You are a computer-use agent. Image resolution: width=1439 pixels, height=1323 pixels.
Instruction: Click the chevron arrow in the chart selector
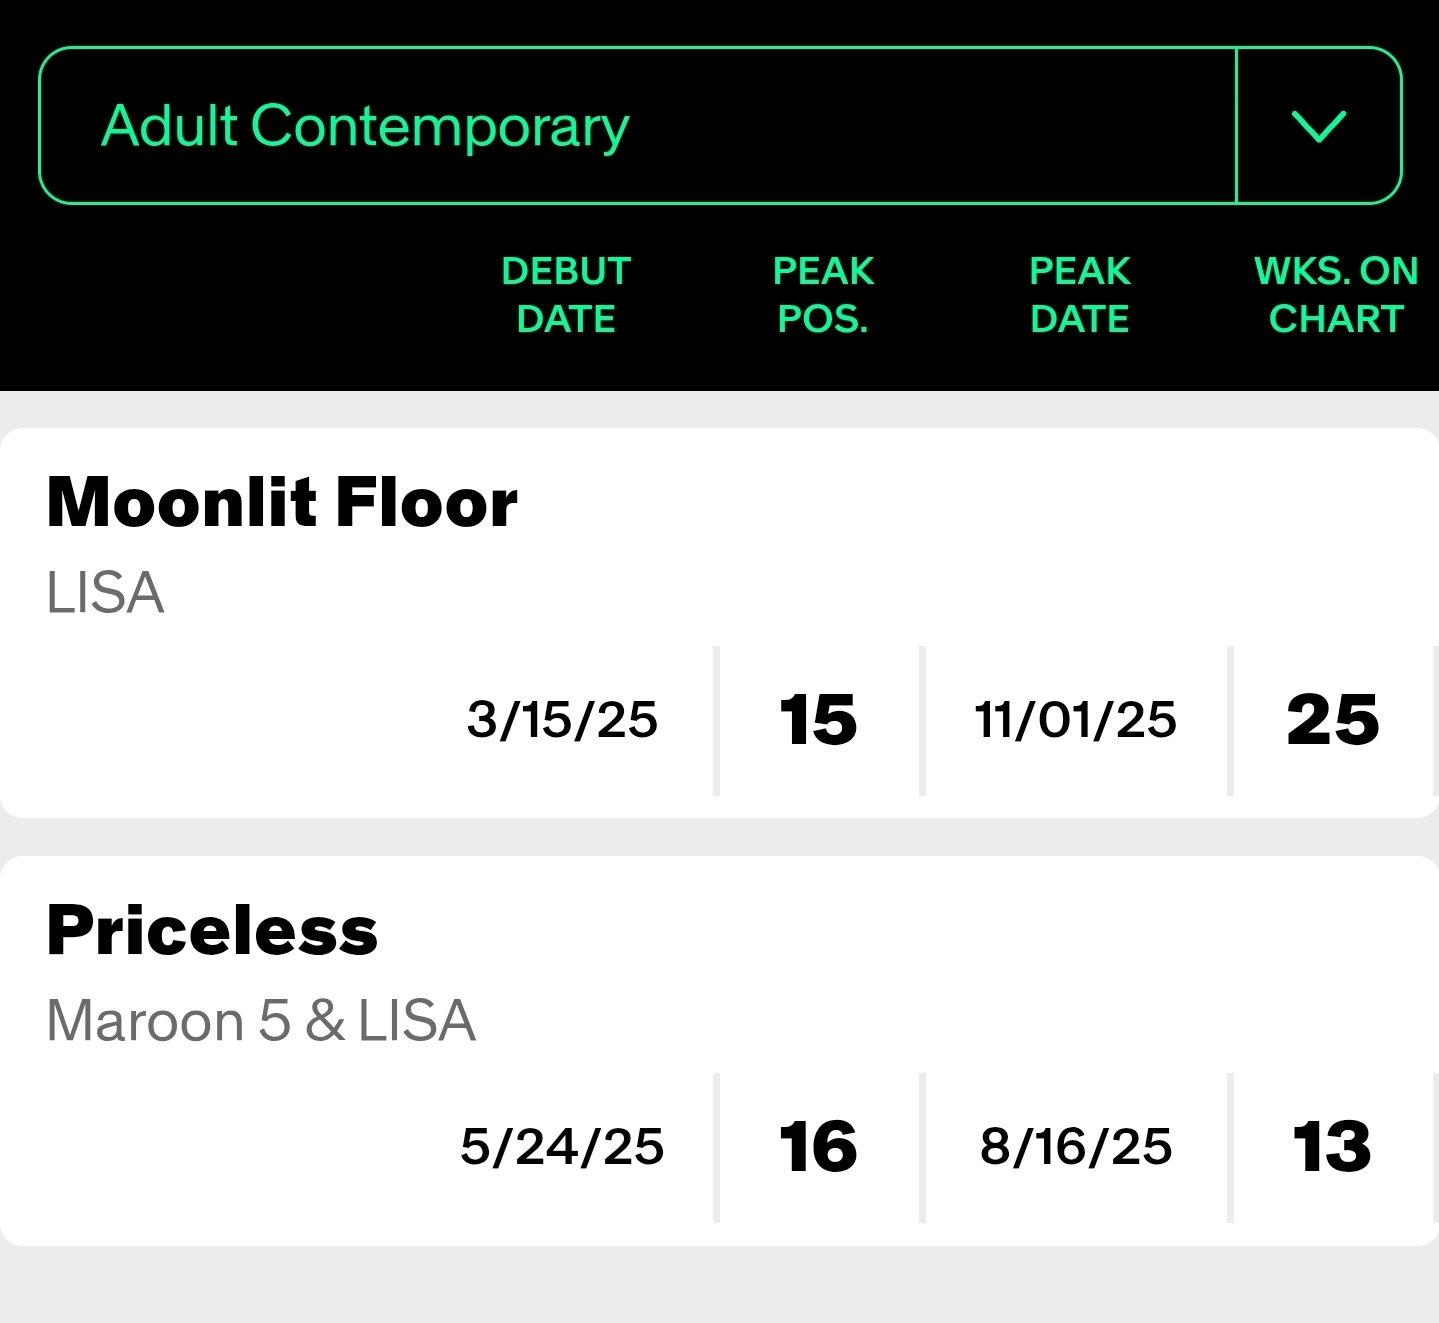tap(1318, 126)
